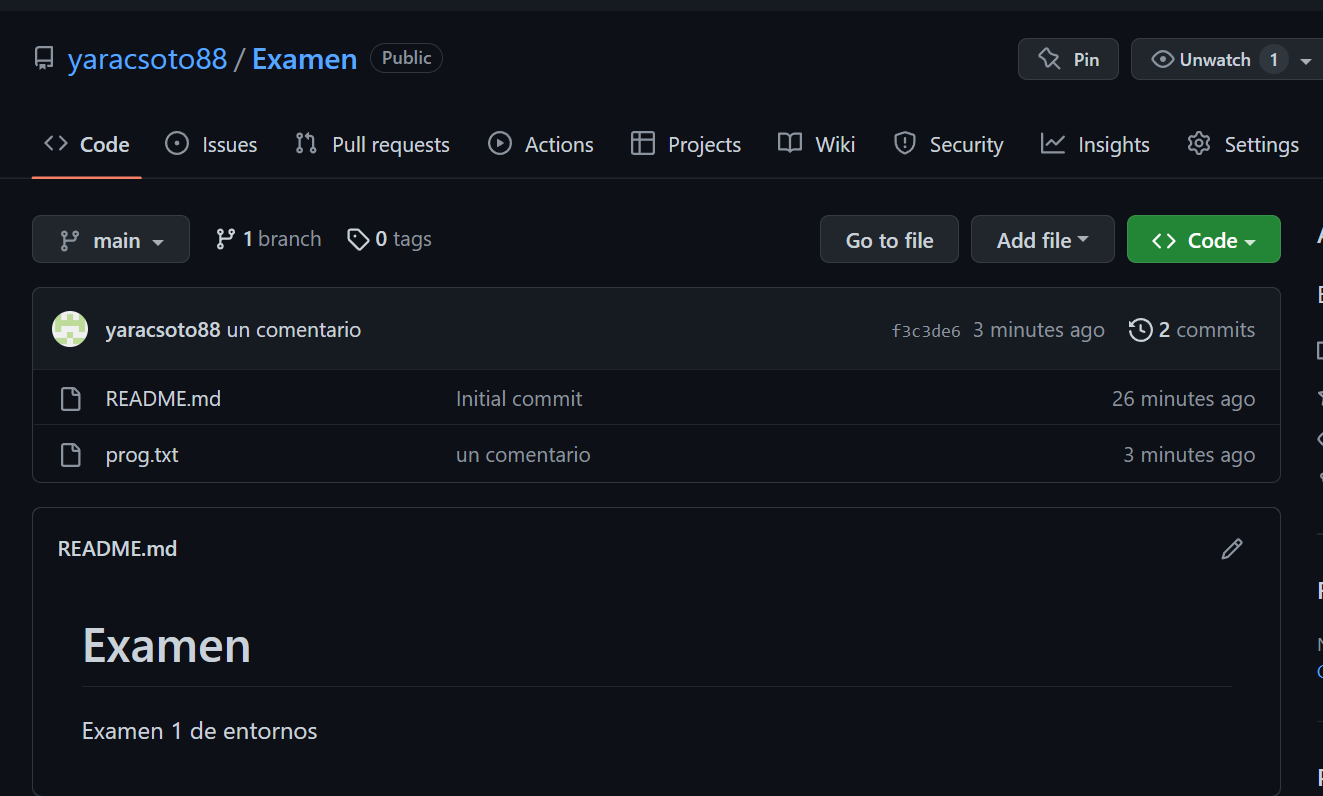The width and height of the screenshot is (1323, 796).
Task: Open the green Code dropdown
Action: coord(1203,239)
